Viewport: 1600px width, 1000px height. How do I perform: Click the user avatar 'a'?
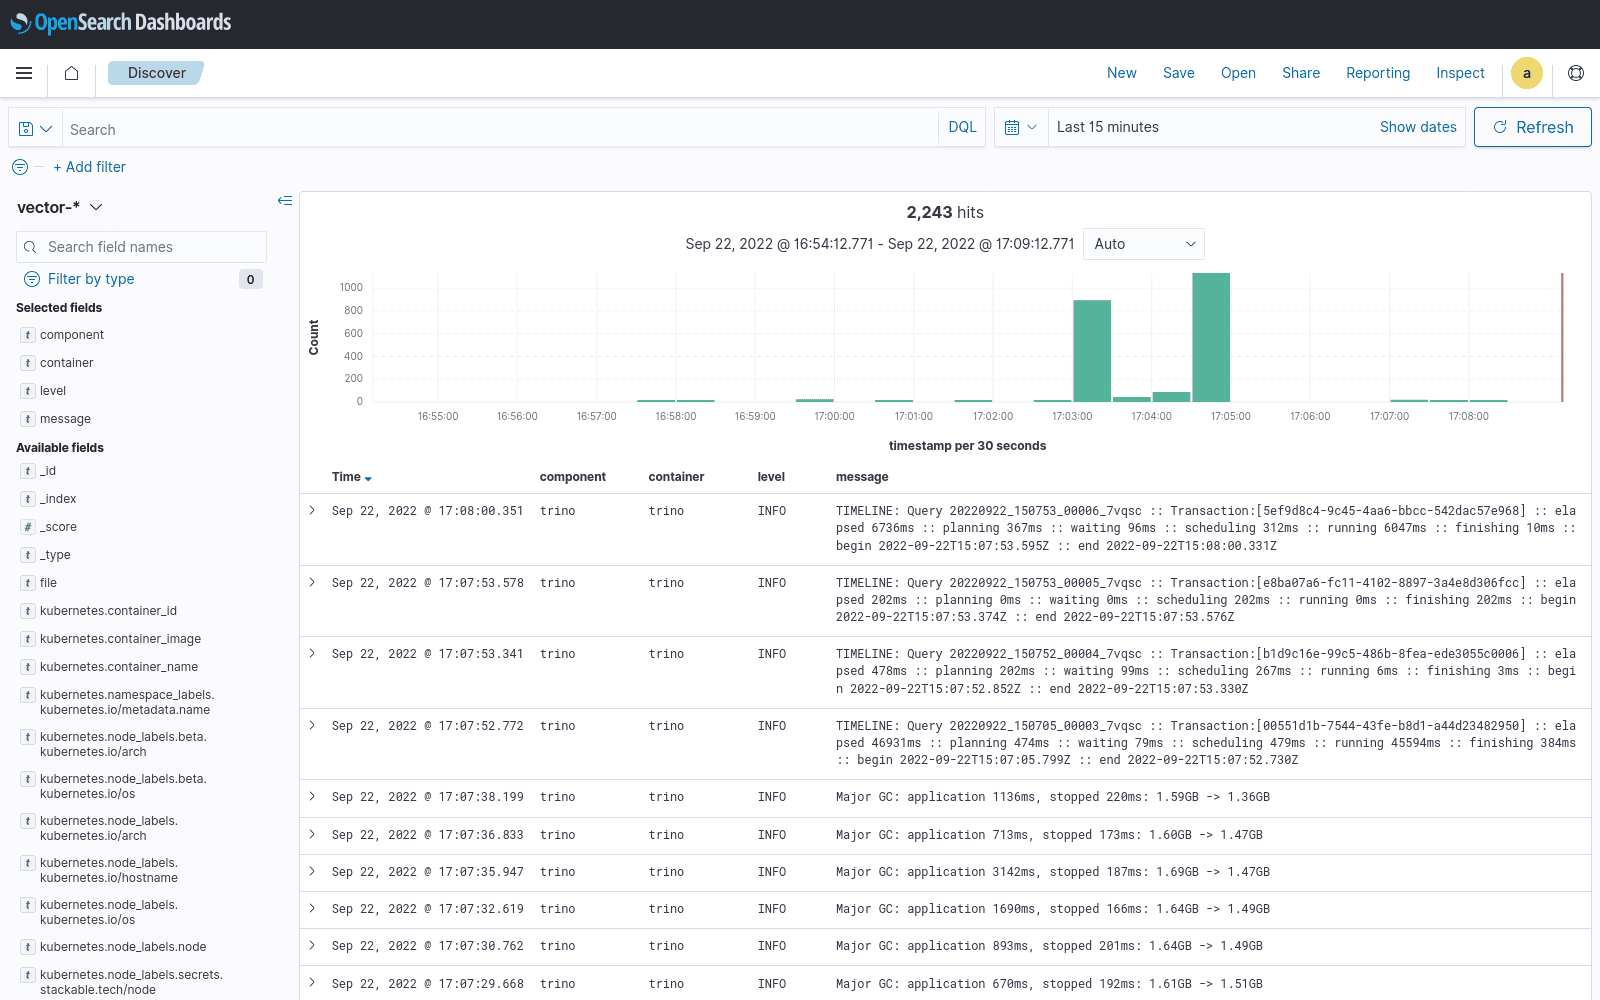(x=1526, y=73)
